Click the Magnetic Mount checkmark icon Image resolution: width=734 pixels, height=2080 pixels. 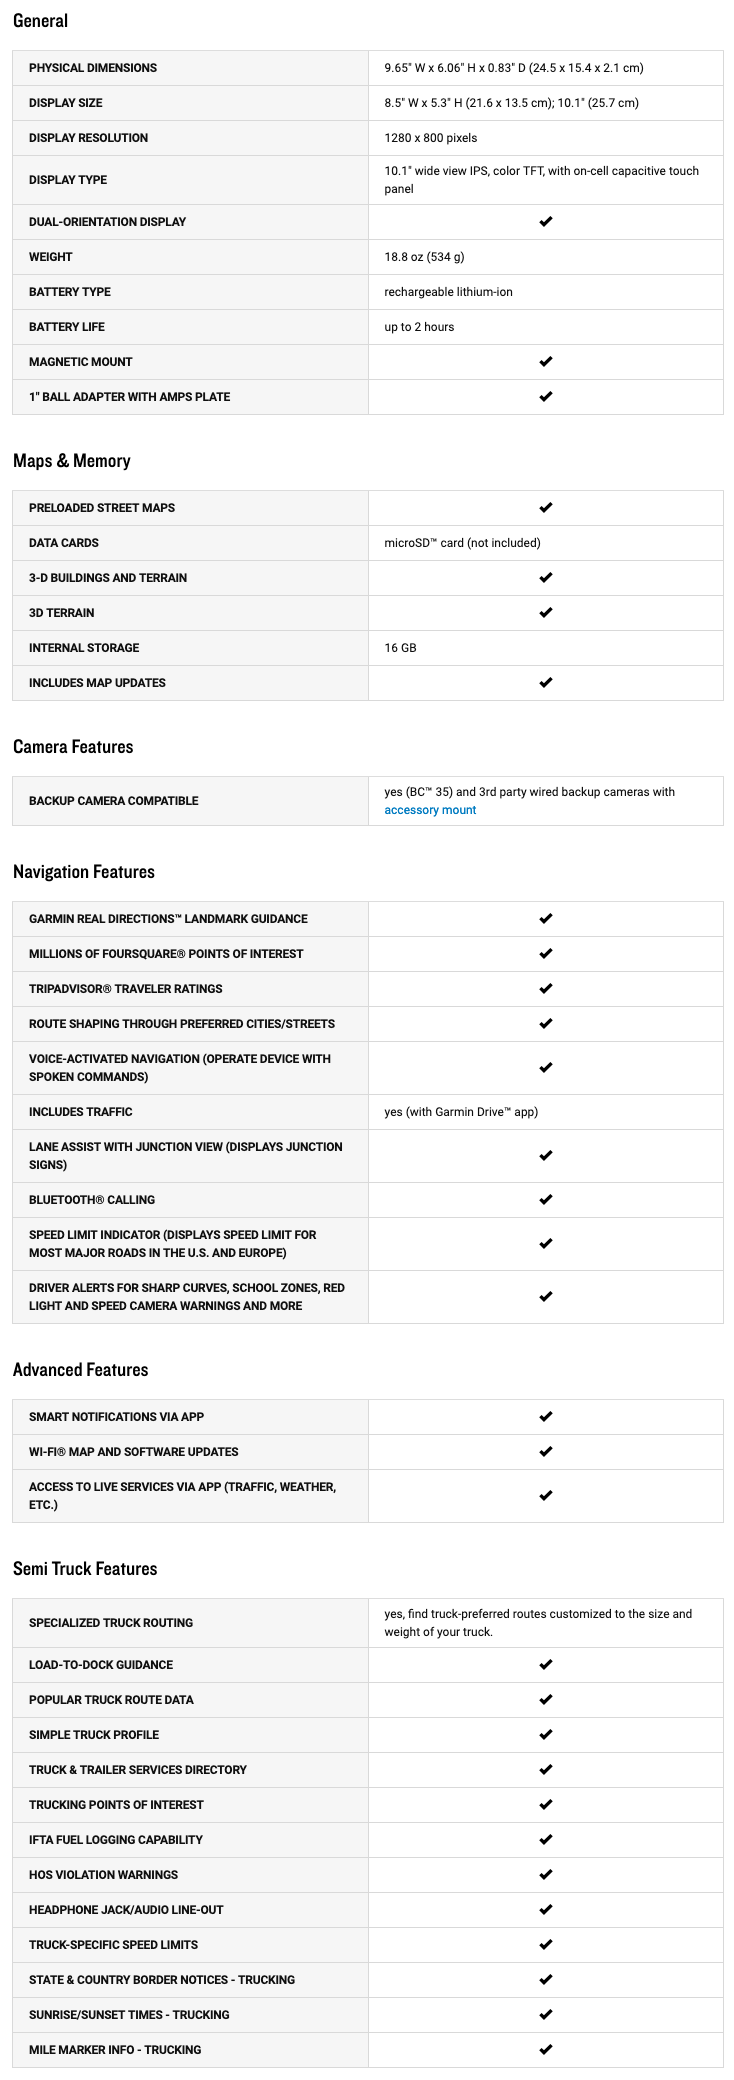coord(545,362)
